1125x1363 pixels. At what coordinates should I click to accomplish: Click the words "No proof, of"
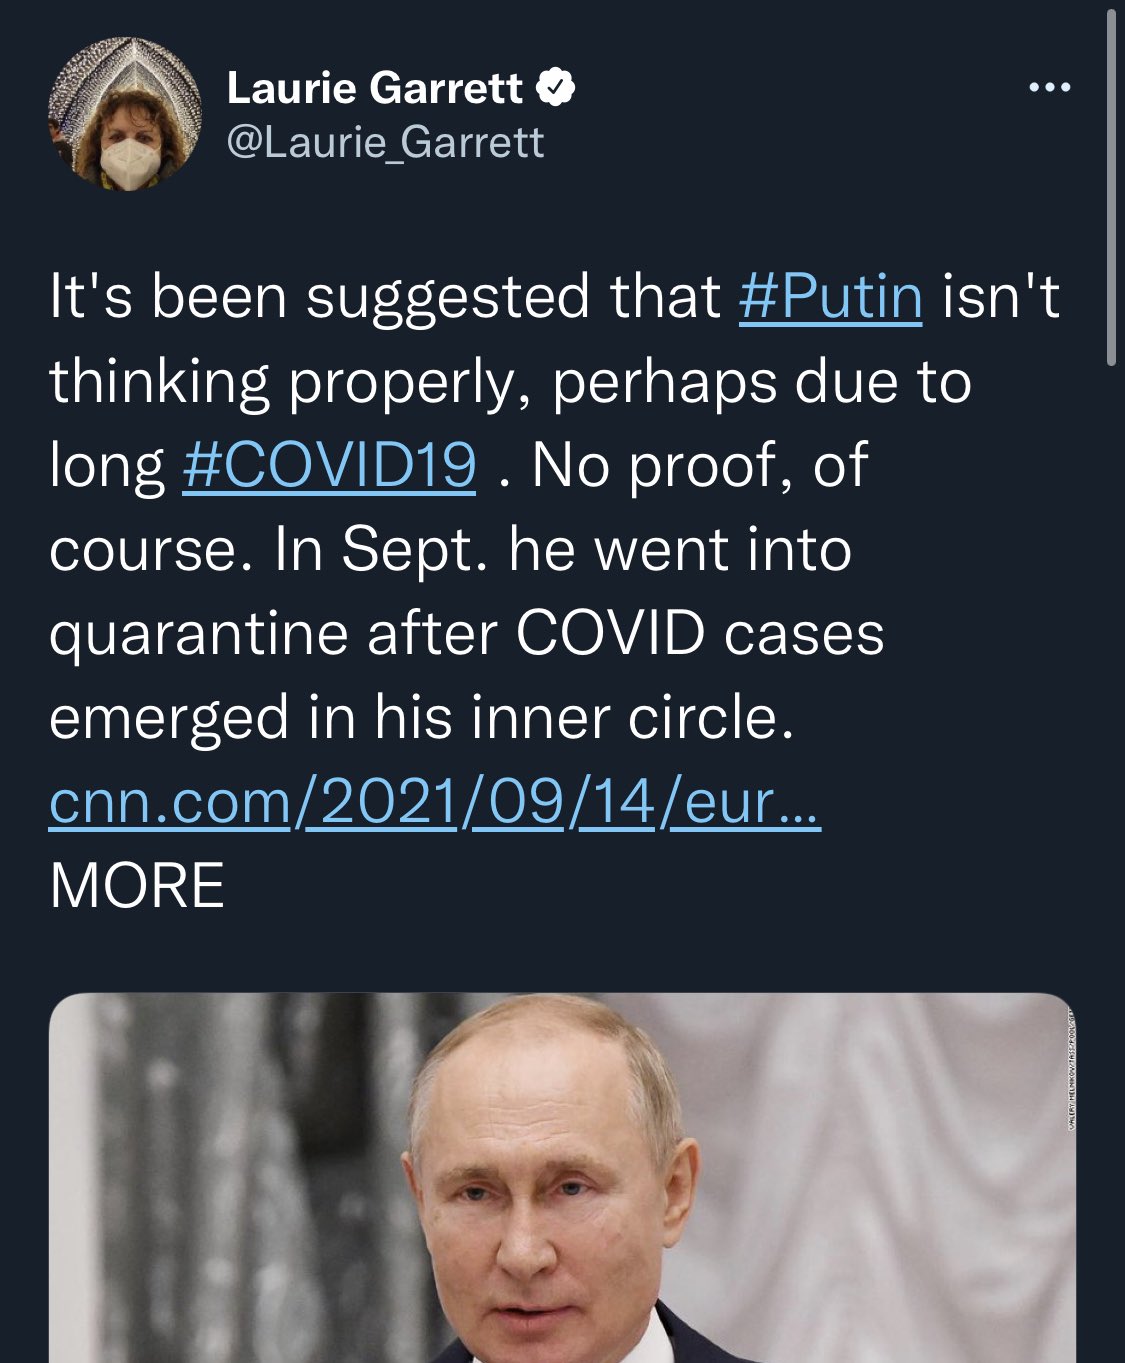(x=699, y=465)
